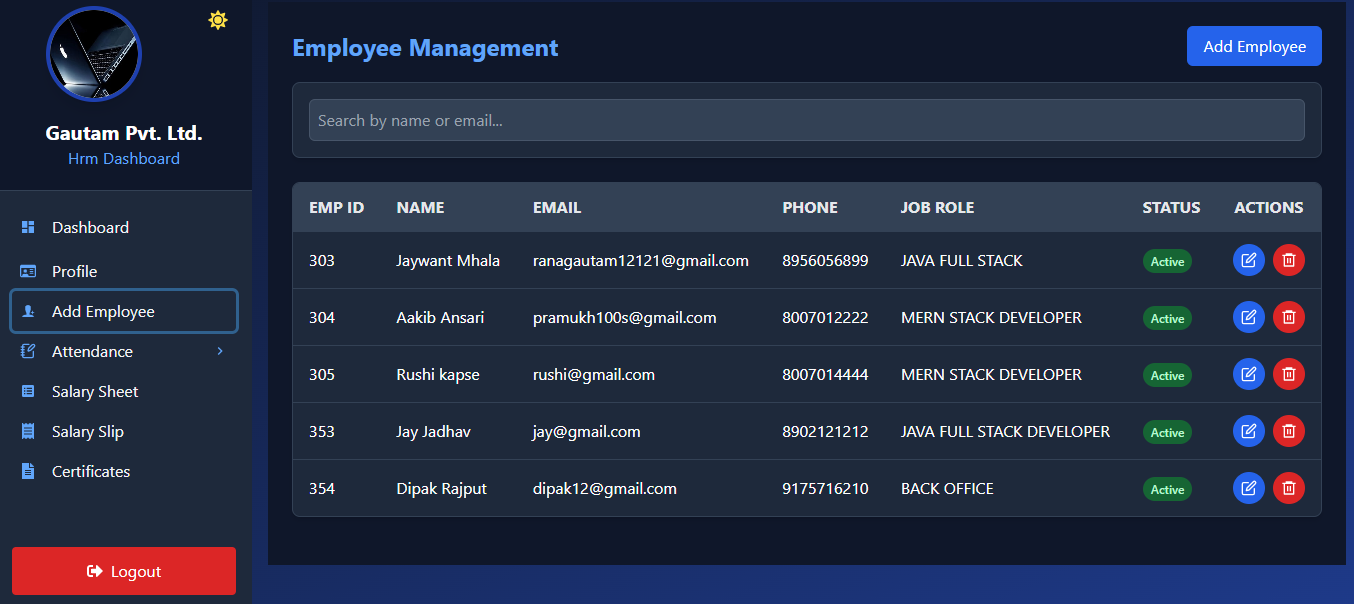Delete employee Jaywant Mhala via trash icon
Image resolution: width=1354 pixels, height=604 pixels.
coord(1288,261)
